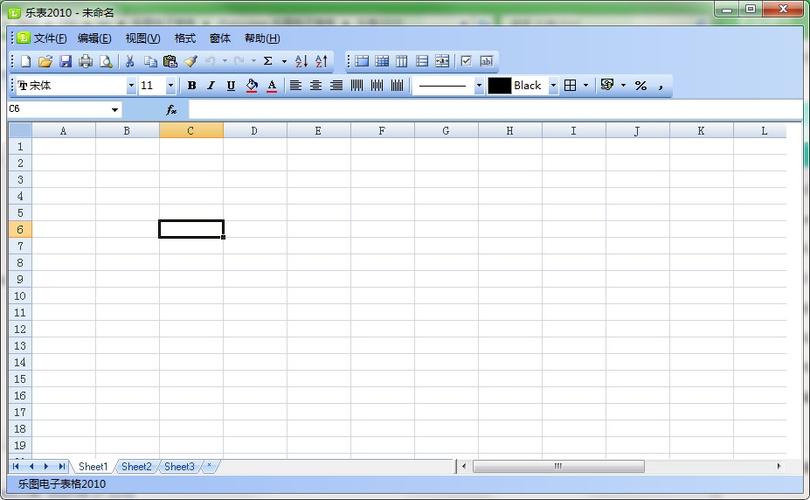Open print preview
The image size is (810, 500).
(106, 61)
